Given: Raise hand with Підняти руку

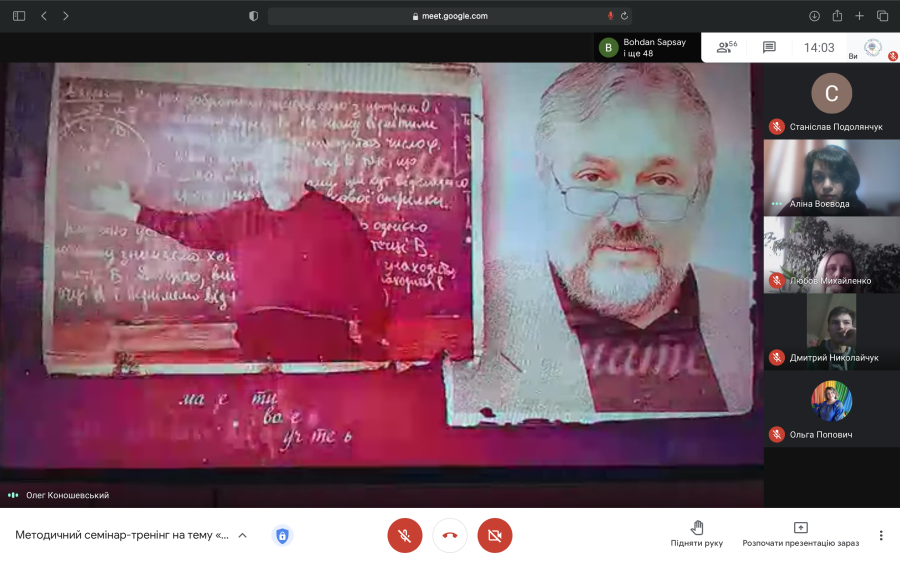Looking at the screenshot, I should tap(697, 534).
